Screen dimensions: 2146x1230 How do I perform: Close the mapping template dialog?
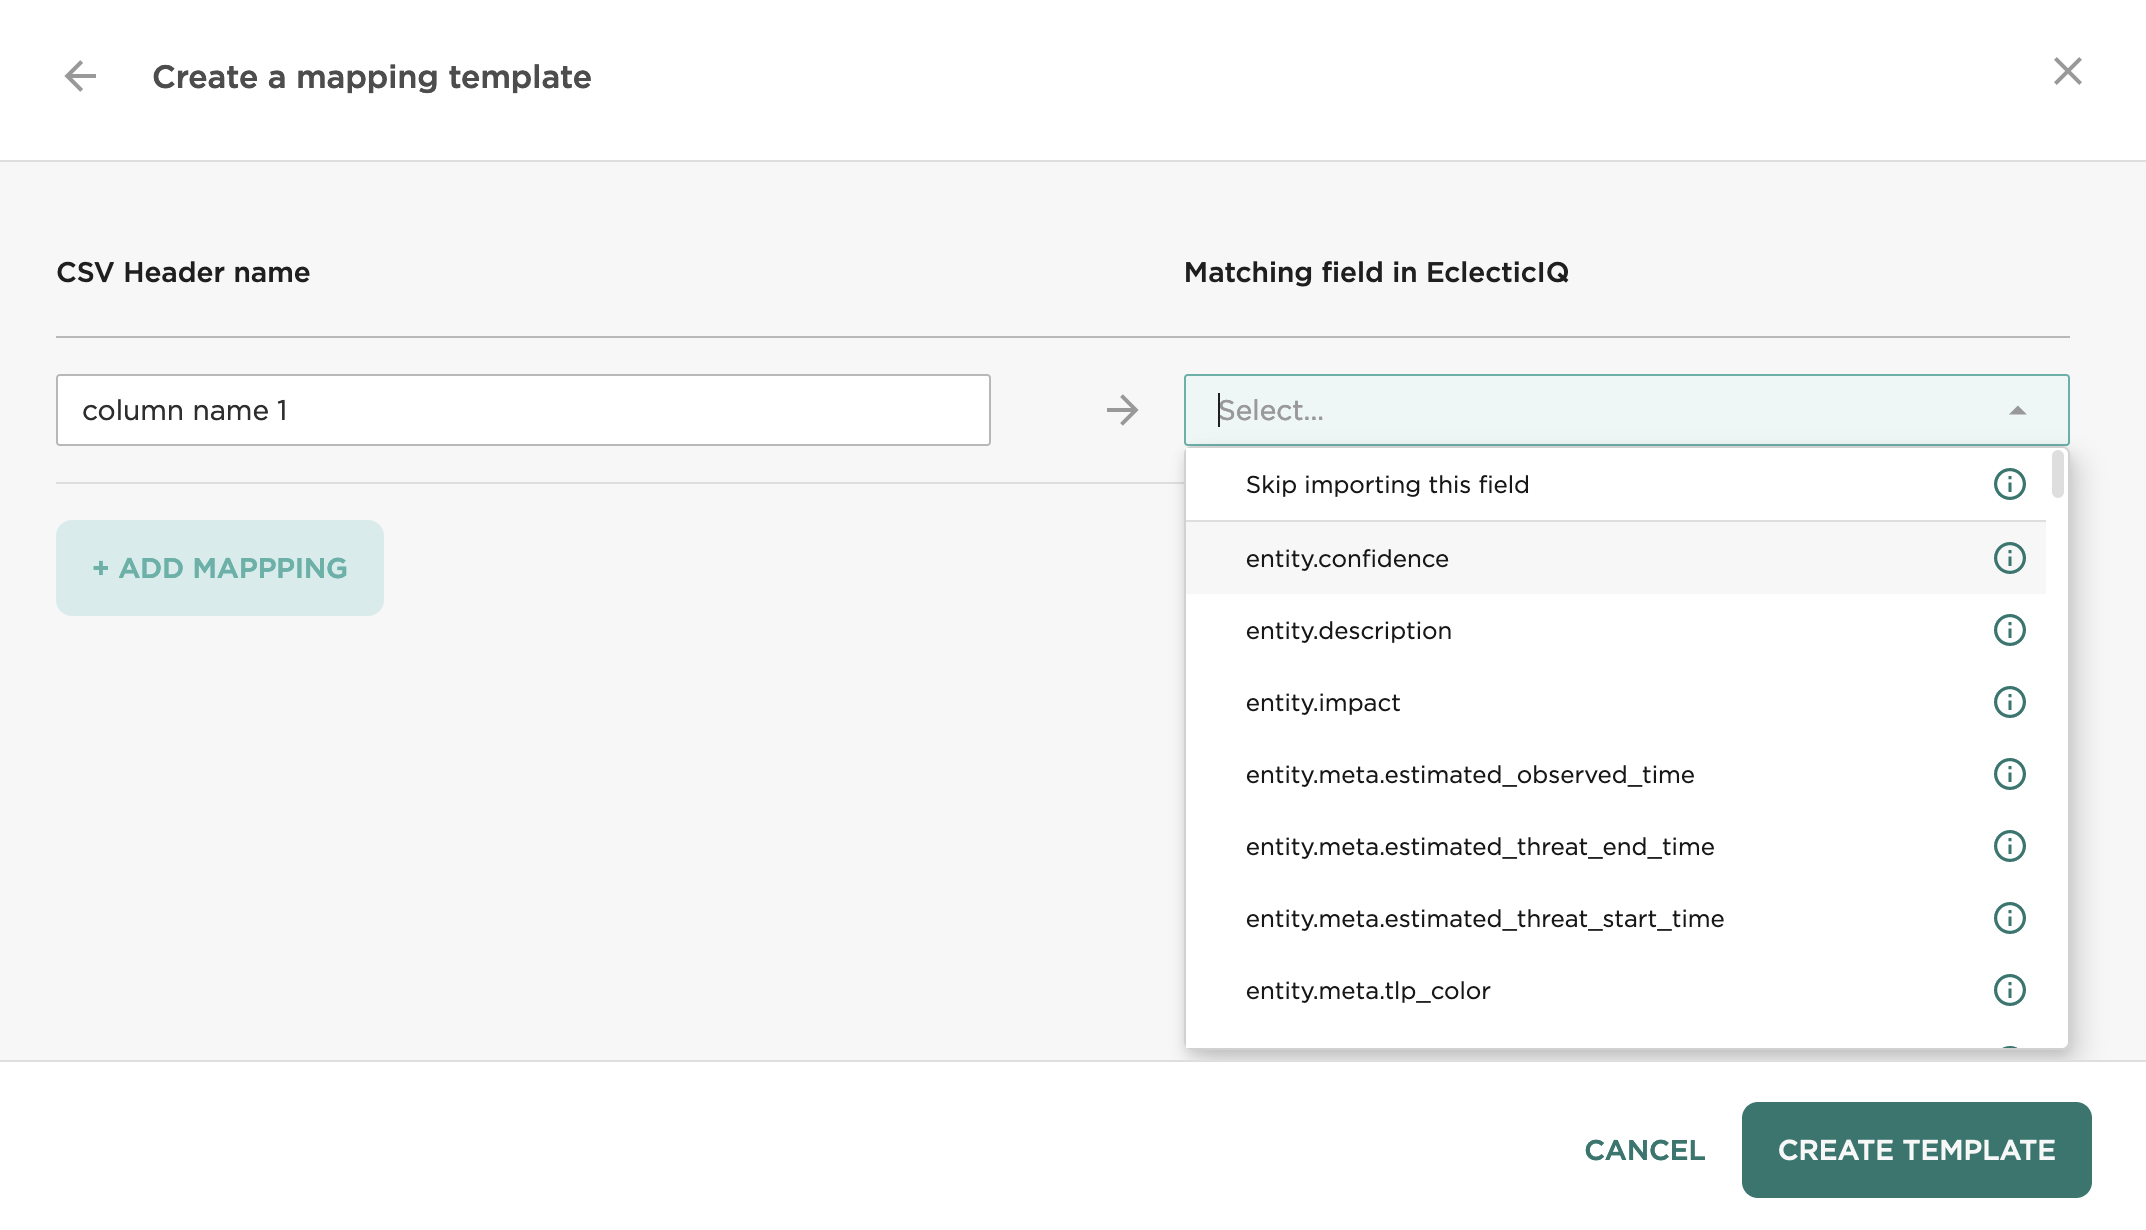pos(2067,71)
